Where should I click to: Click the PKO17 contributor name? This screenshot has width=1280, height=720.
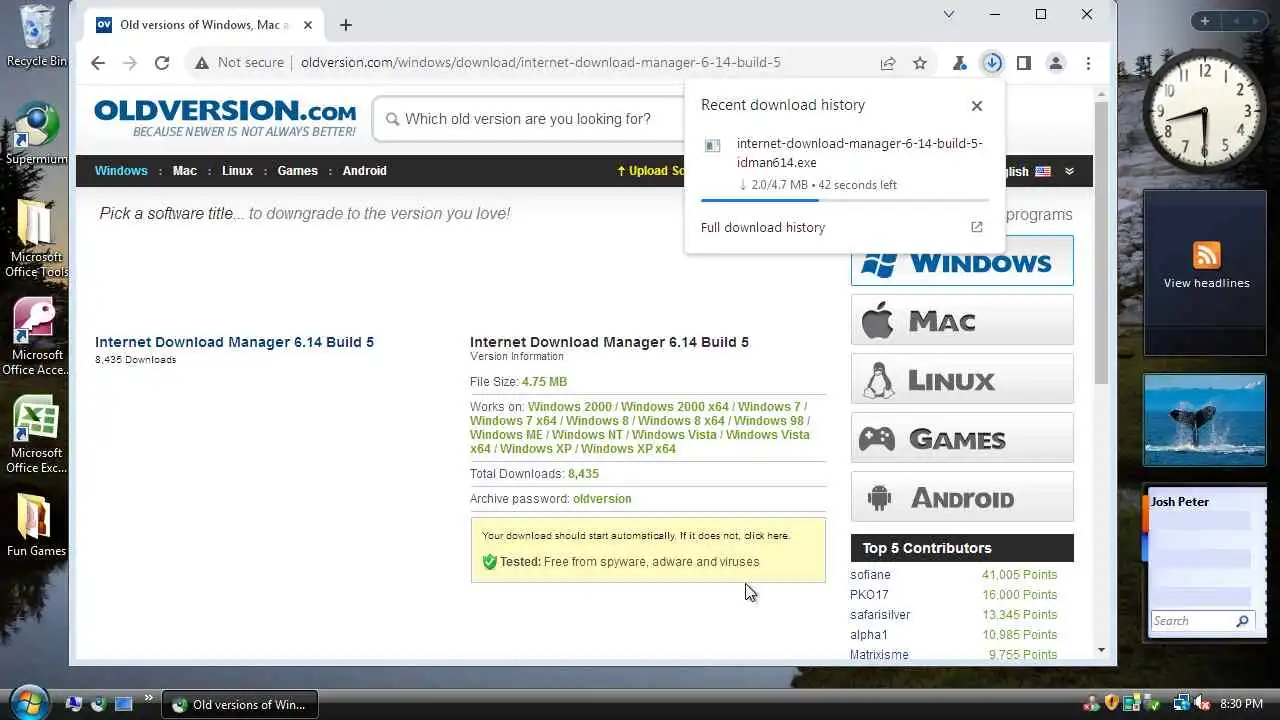click(x=869, y=595)
